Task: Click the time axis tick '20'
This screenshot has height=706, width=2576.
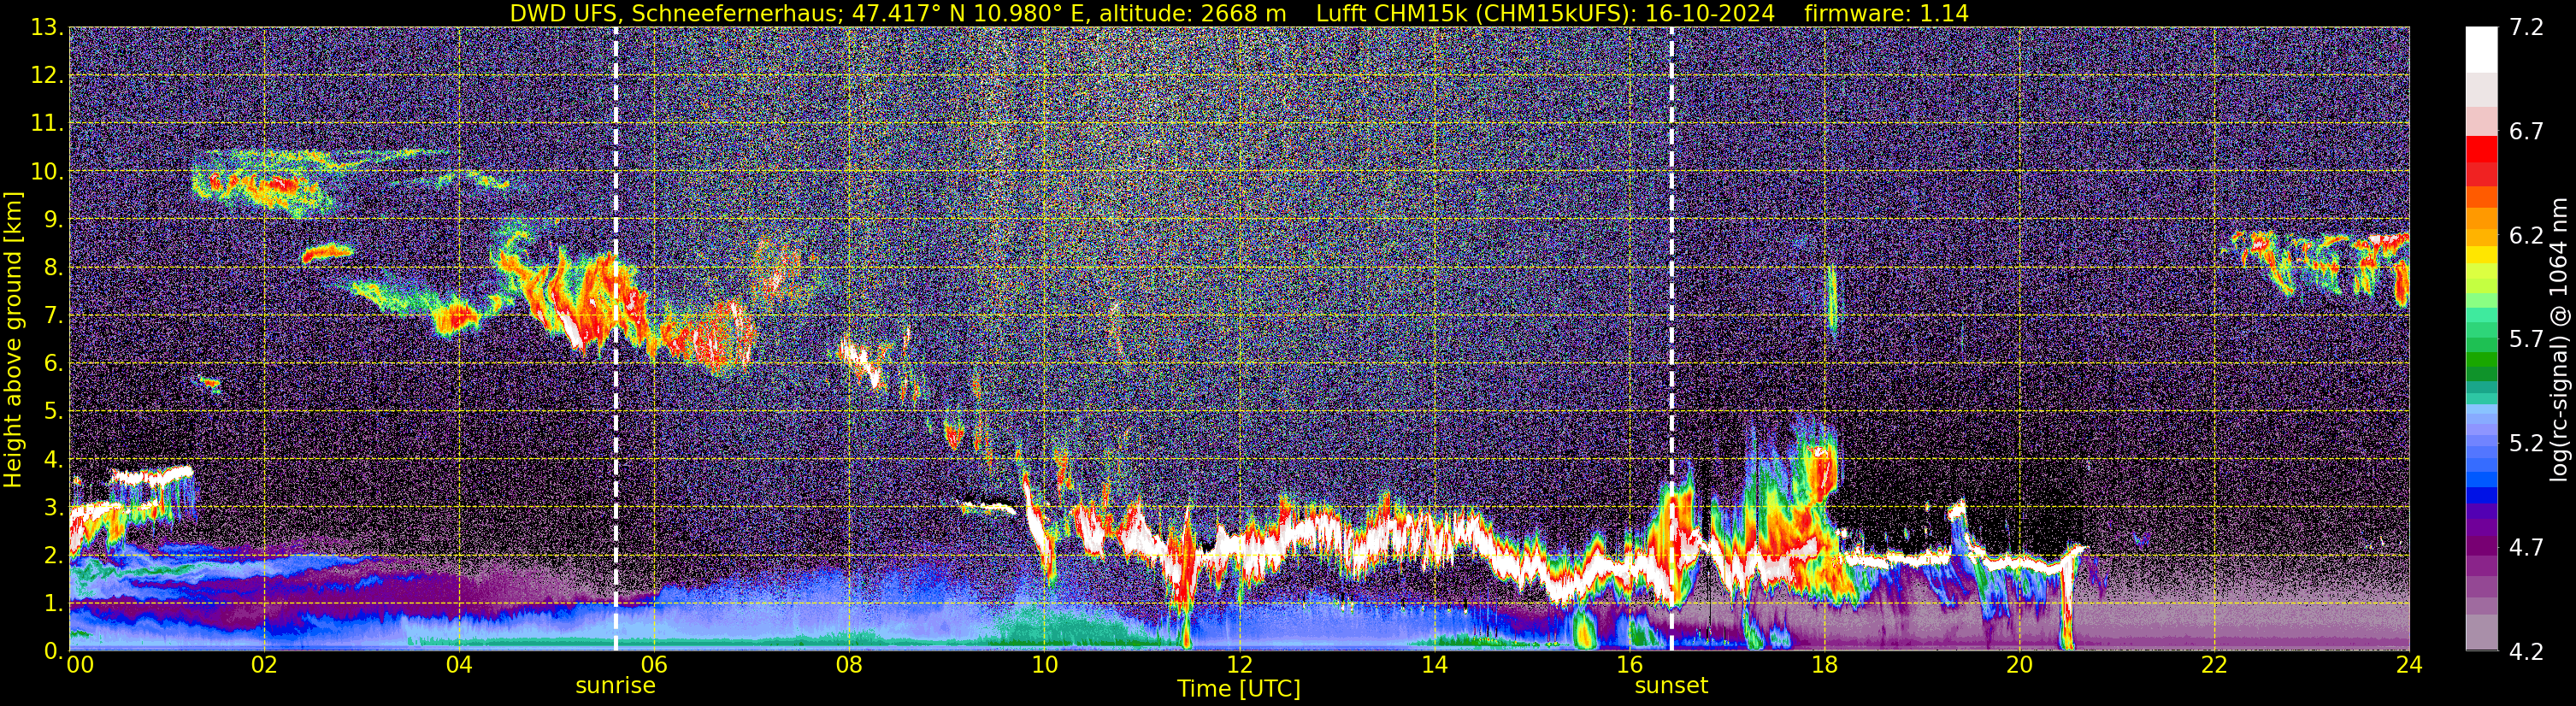Action: [x=2019, y=665]
